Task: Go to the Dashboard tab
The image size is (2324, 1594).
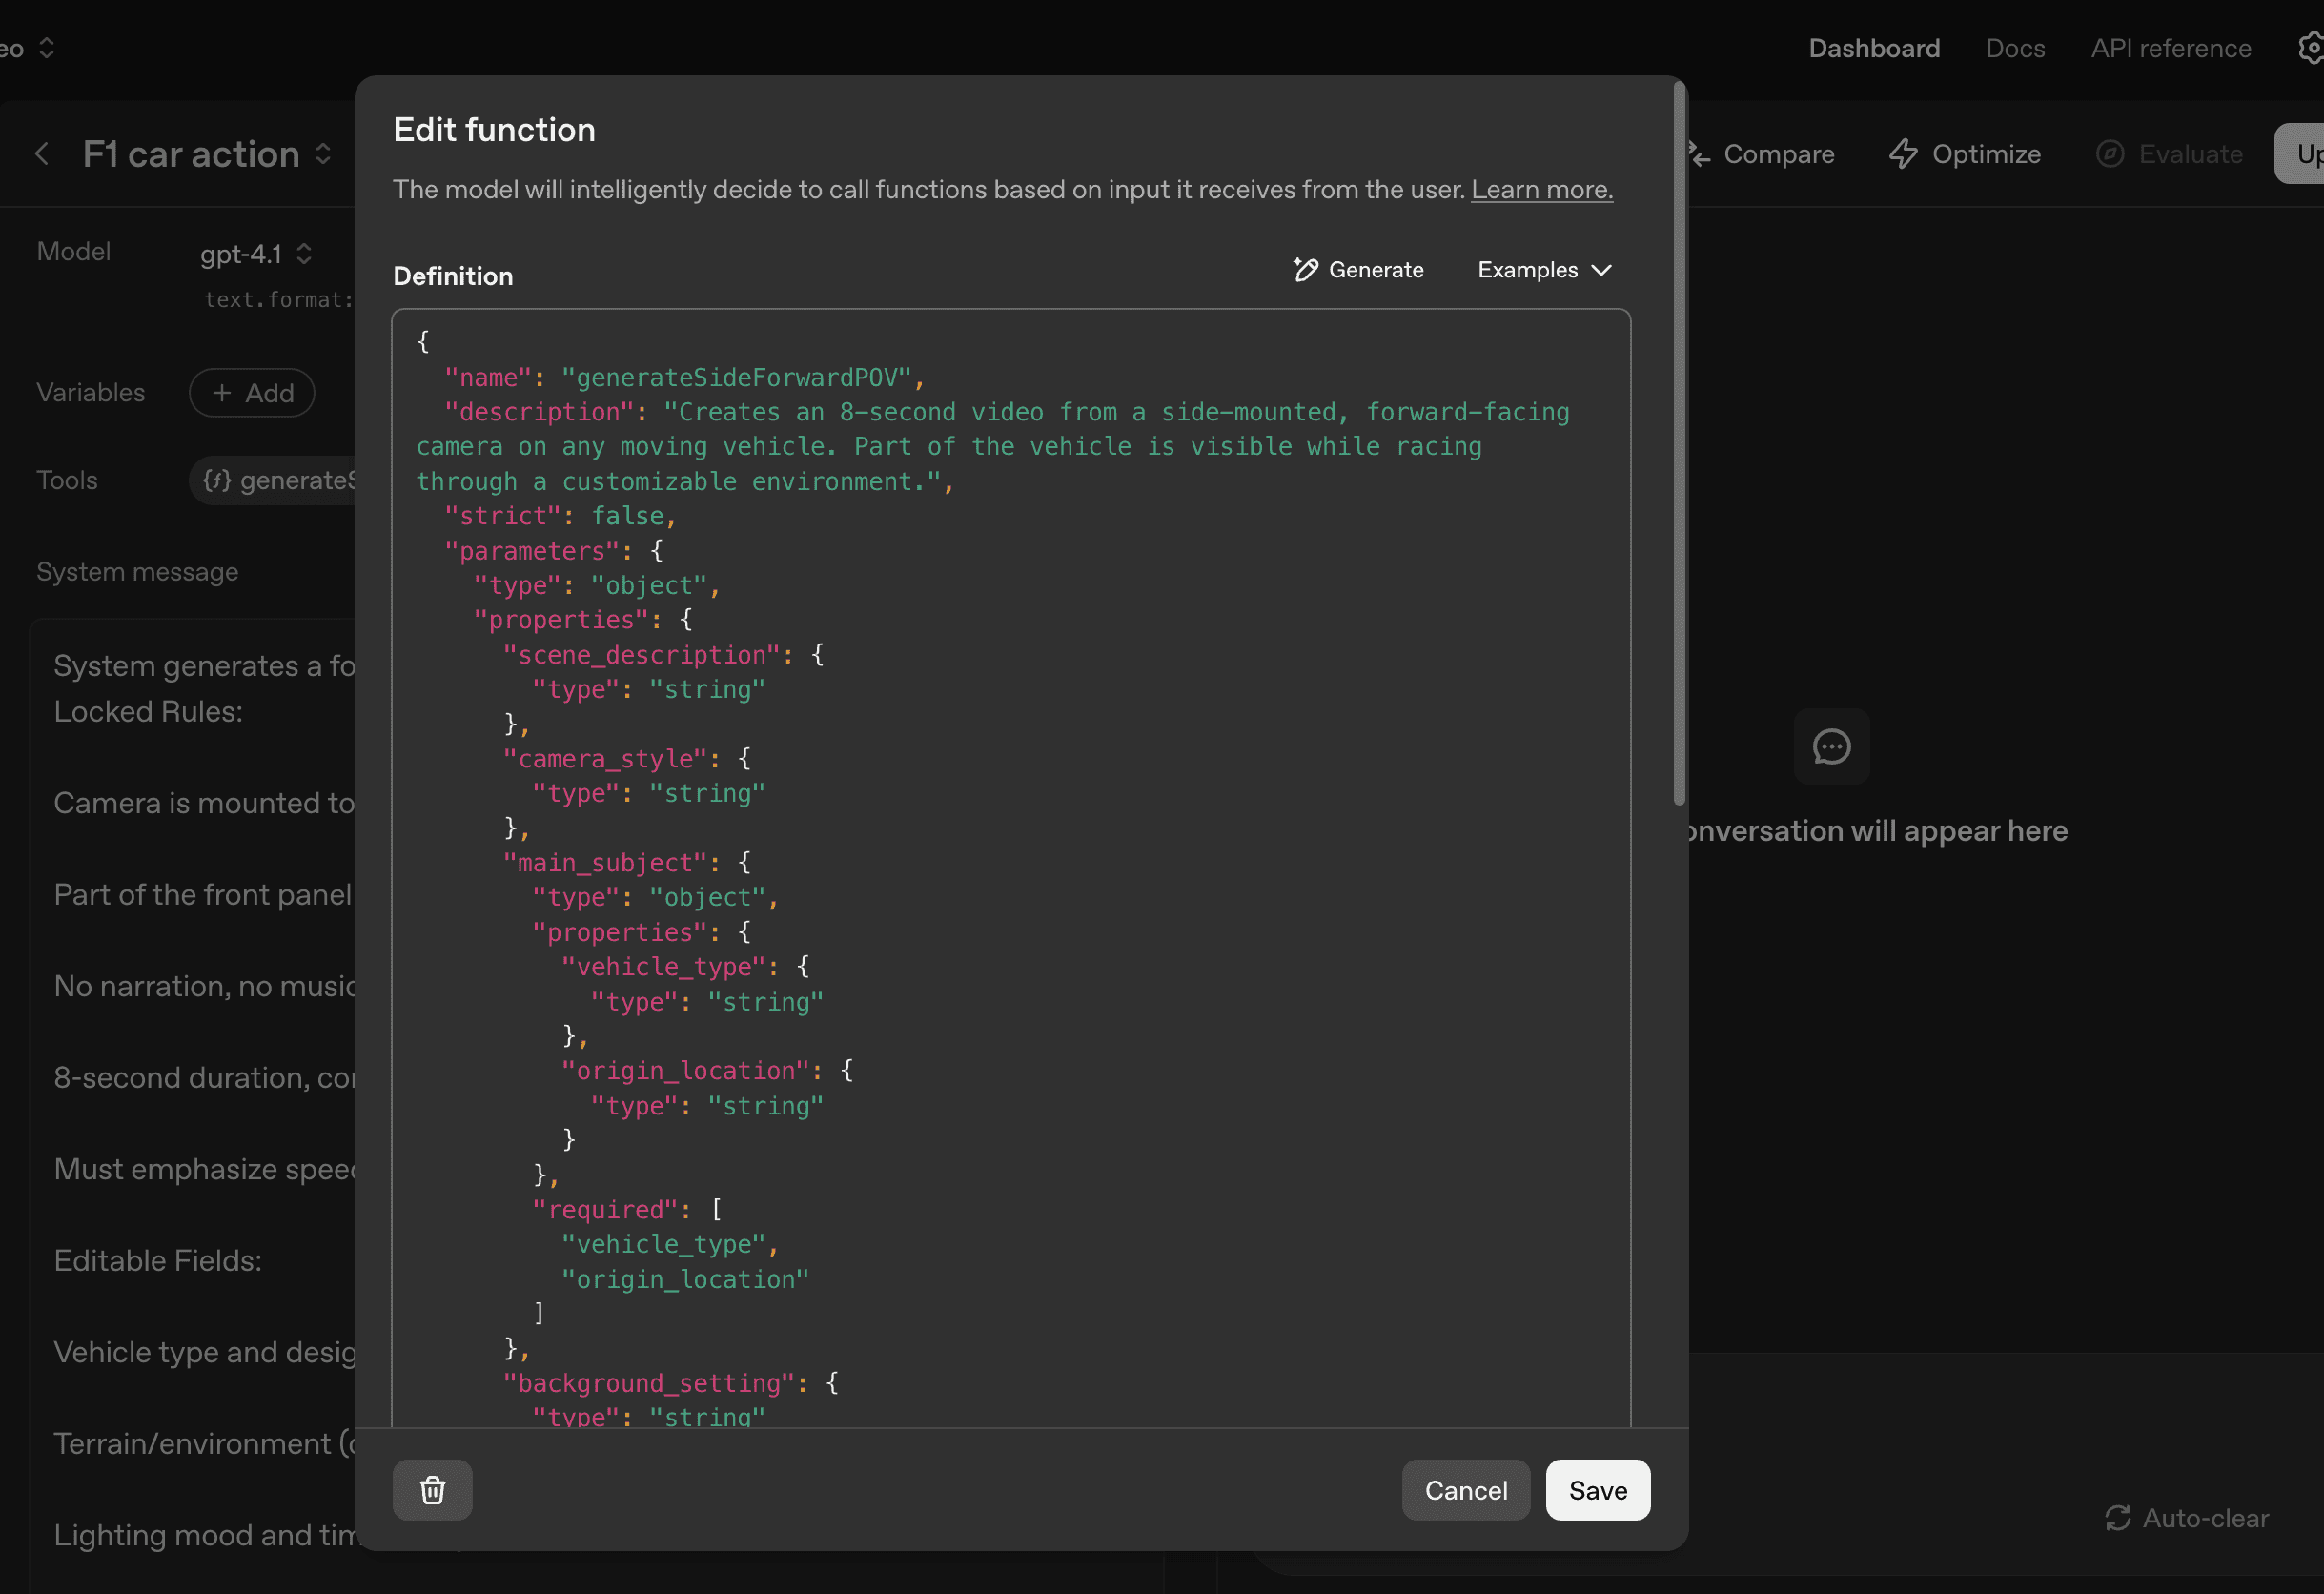Action: click(x=1873, y=48)
